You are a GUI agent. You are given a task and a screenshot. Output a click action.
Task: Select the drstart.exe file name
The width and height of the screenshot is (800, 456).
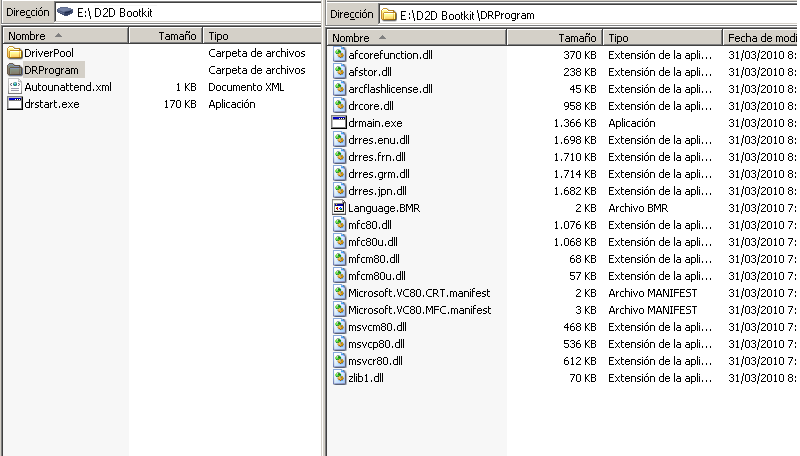pos(52,104)
